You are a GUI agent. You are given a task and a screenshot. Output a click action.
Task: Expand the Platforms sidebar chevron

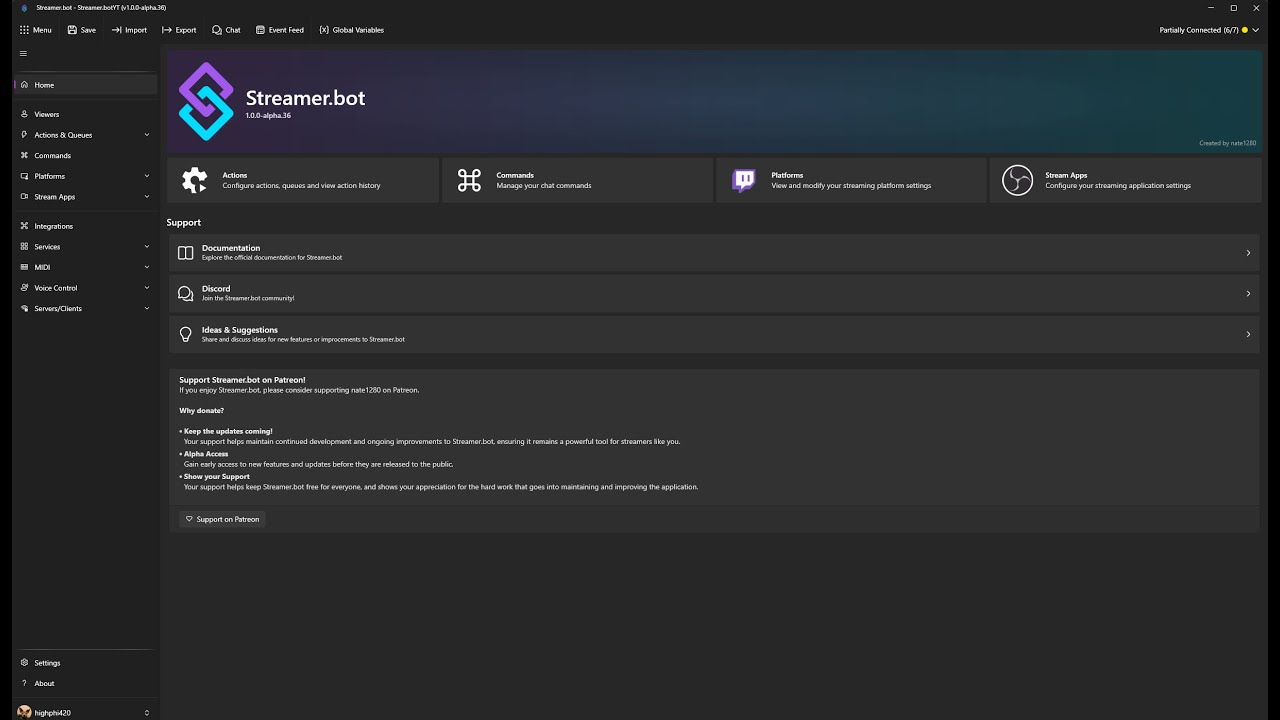click(147, 176)
